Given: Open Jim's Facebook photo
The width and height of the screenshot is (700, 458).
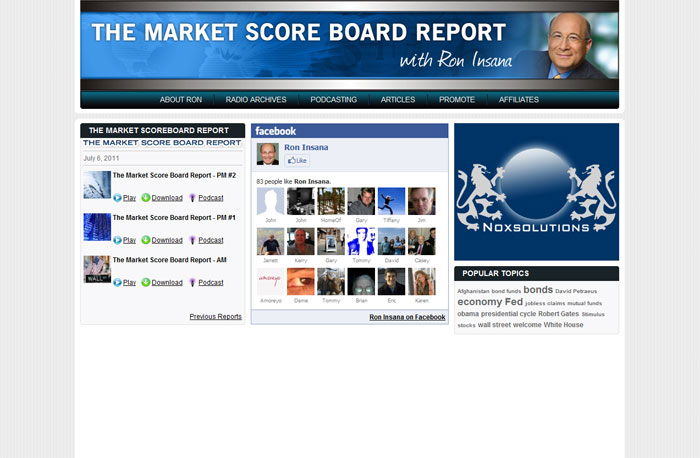Looking at the screenshot, I should pyautogui.click(x=421, y=201).
